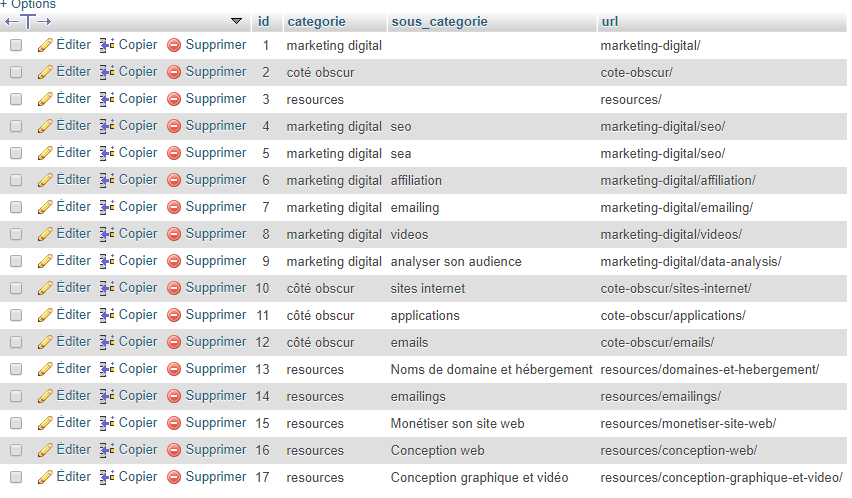Image resolution: width=852 pixels, height=498 pixels.
Task: Click the pencil icon for row 15
Action: [45, 423]
